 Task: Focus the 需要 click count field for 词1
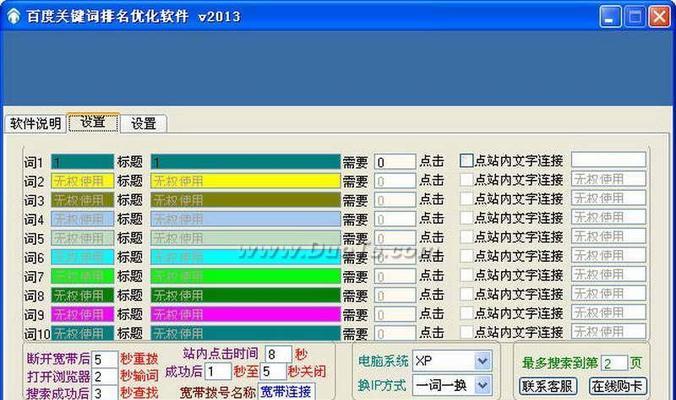[394, 161]
